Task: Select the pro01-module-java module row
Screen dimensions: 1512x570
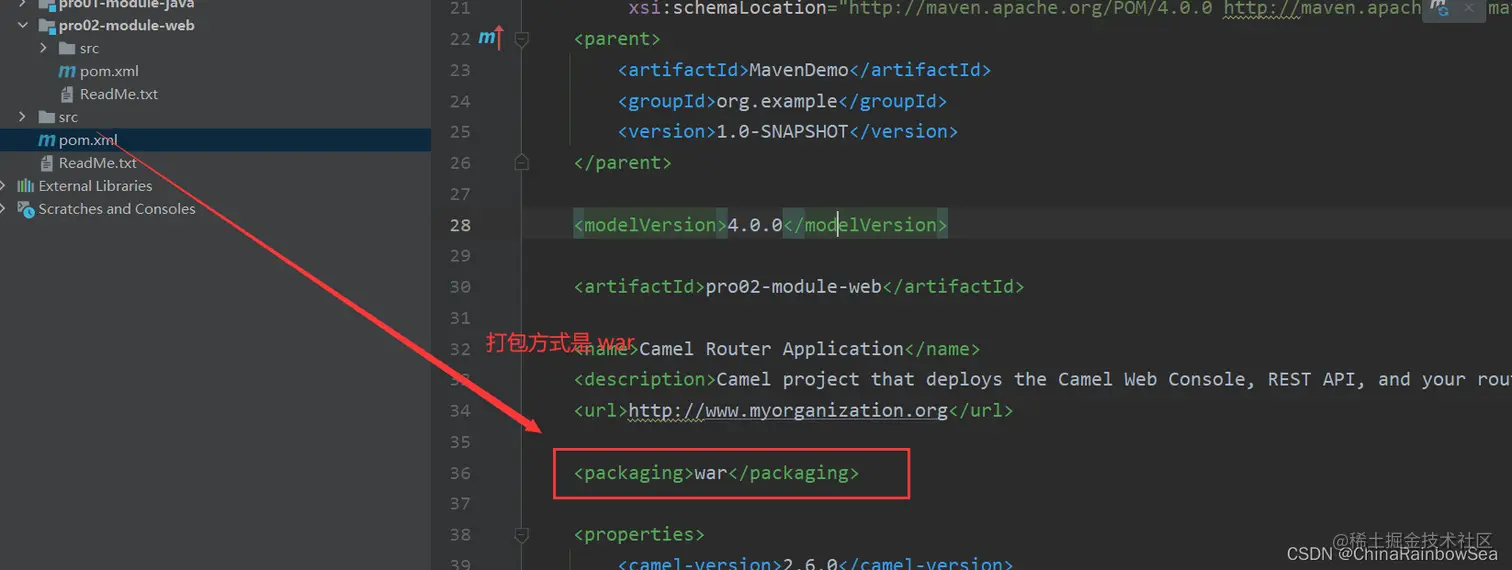Action: (215, 4)
